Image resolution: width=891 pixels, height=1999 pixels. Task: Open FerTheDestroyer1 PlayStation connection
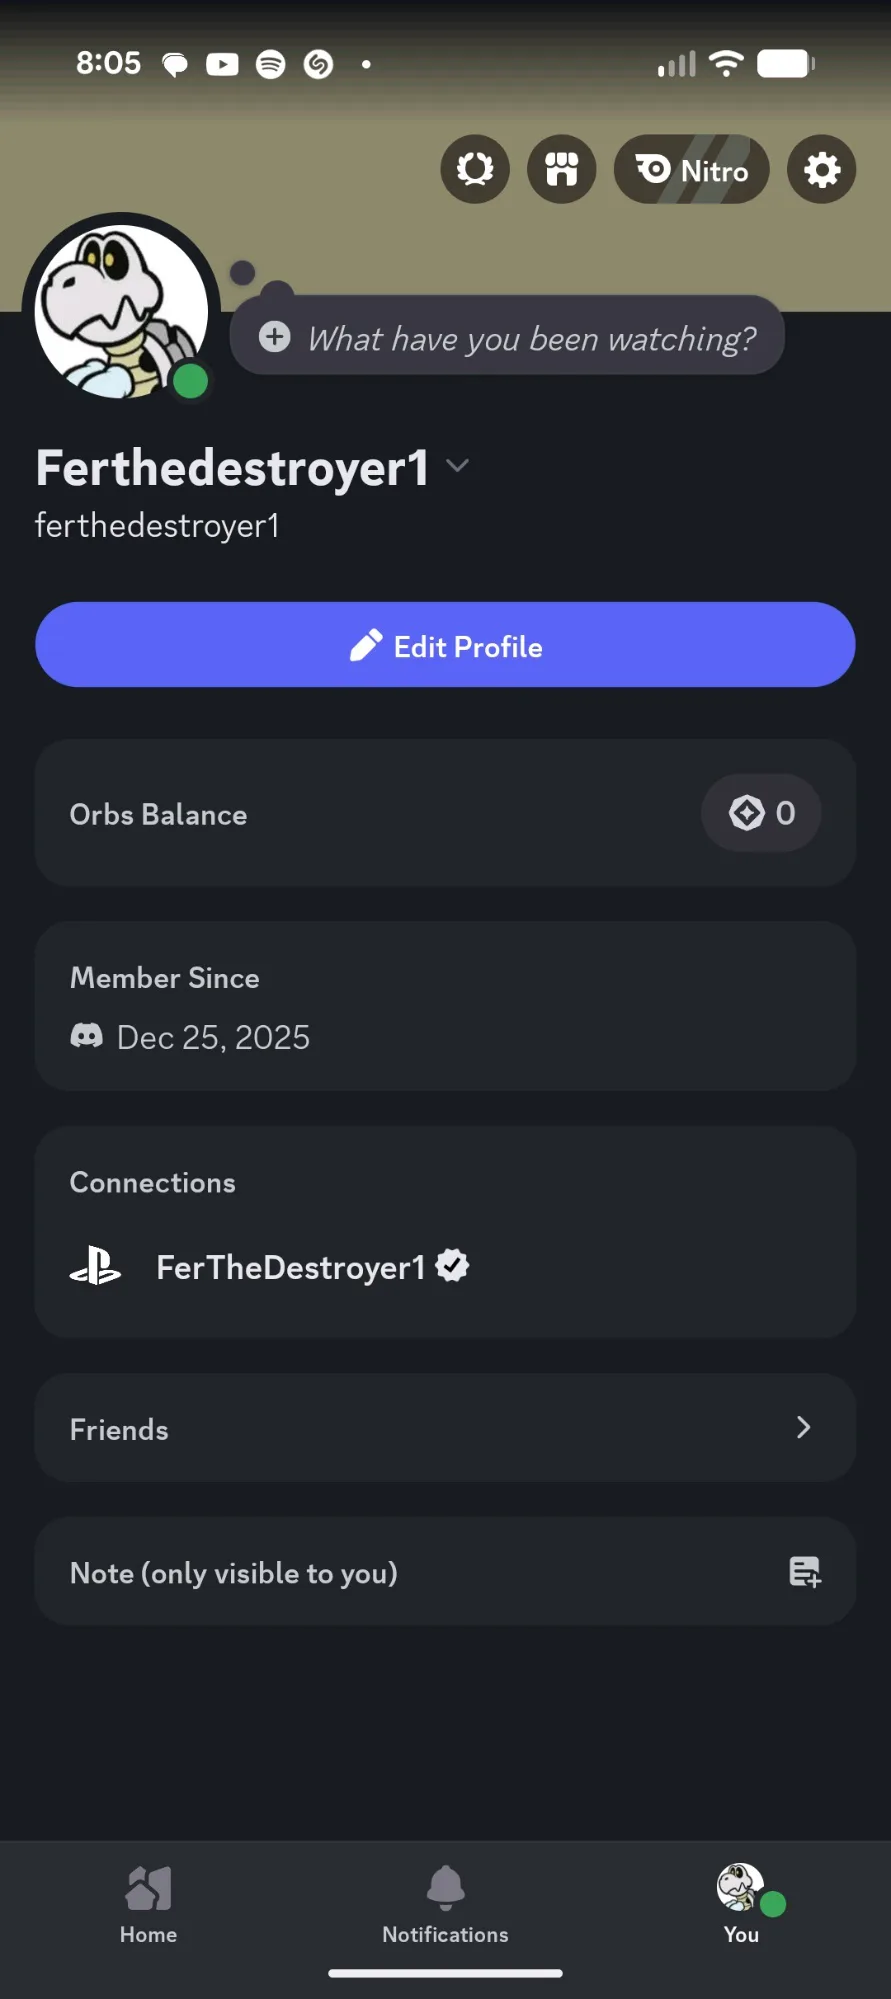290,1267
